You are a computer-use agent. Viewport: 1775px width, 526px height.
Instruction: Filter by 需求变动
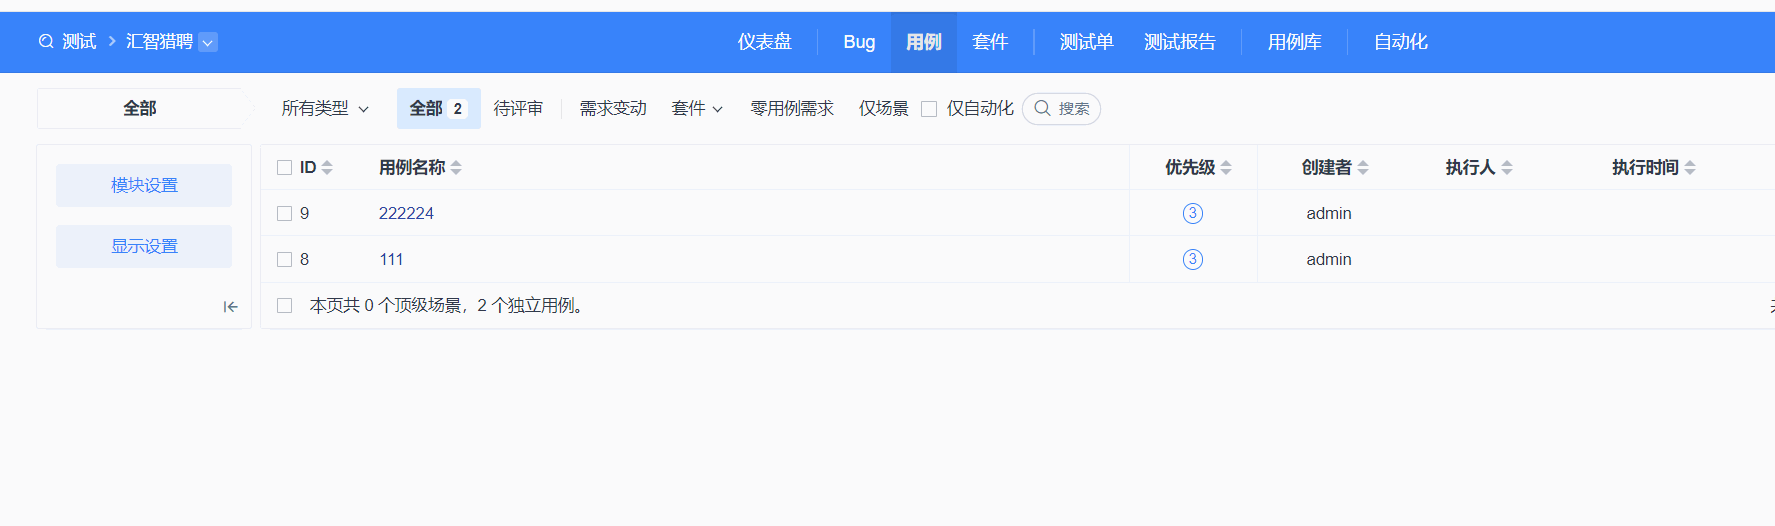click(613, 108)
